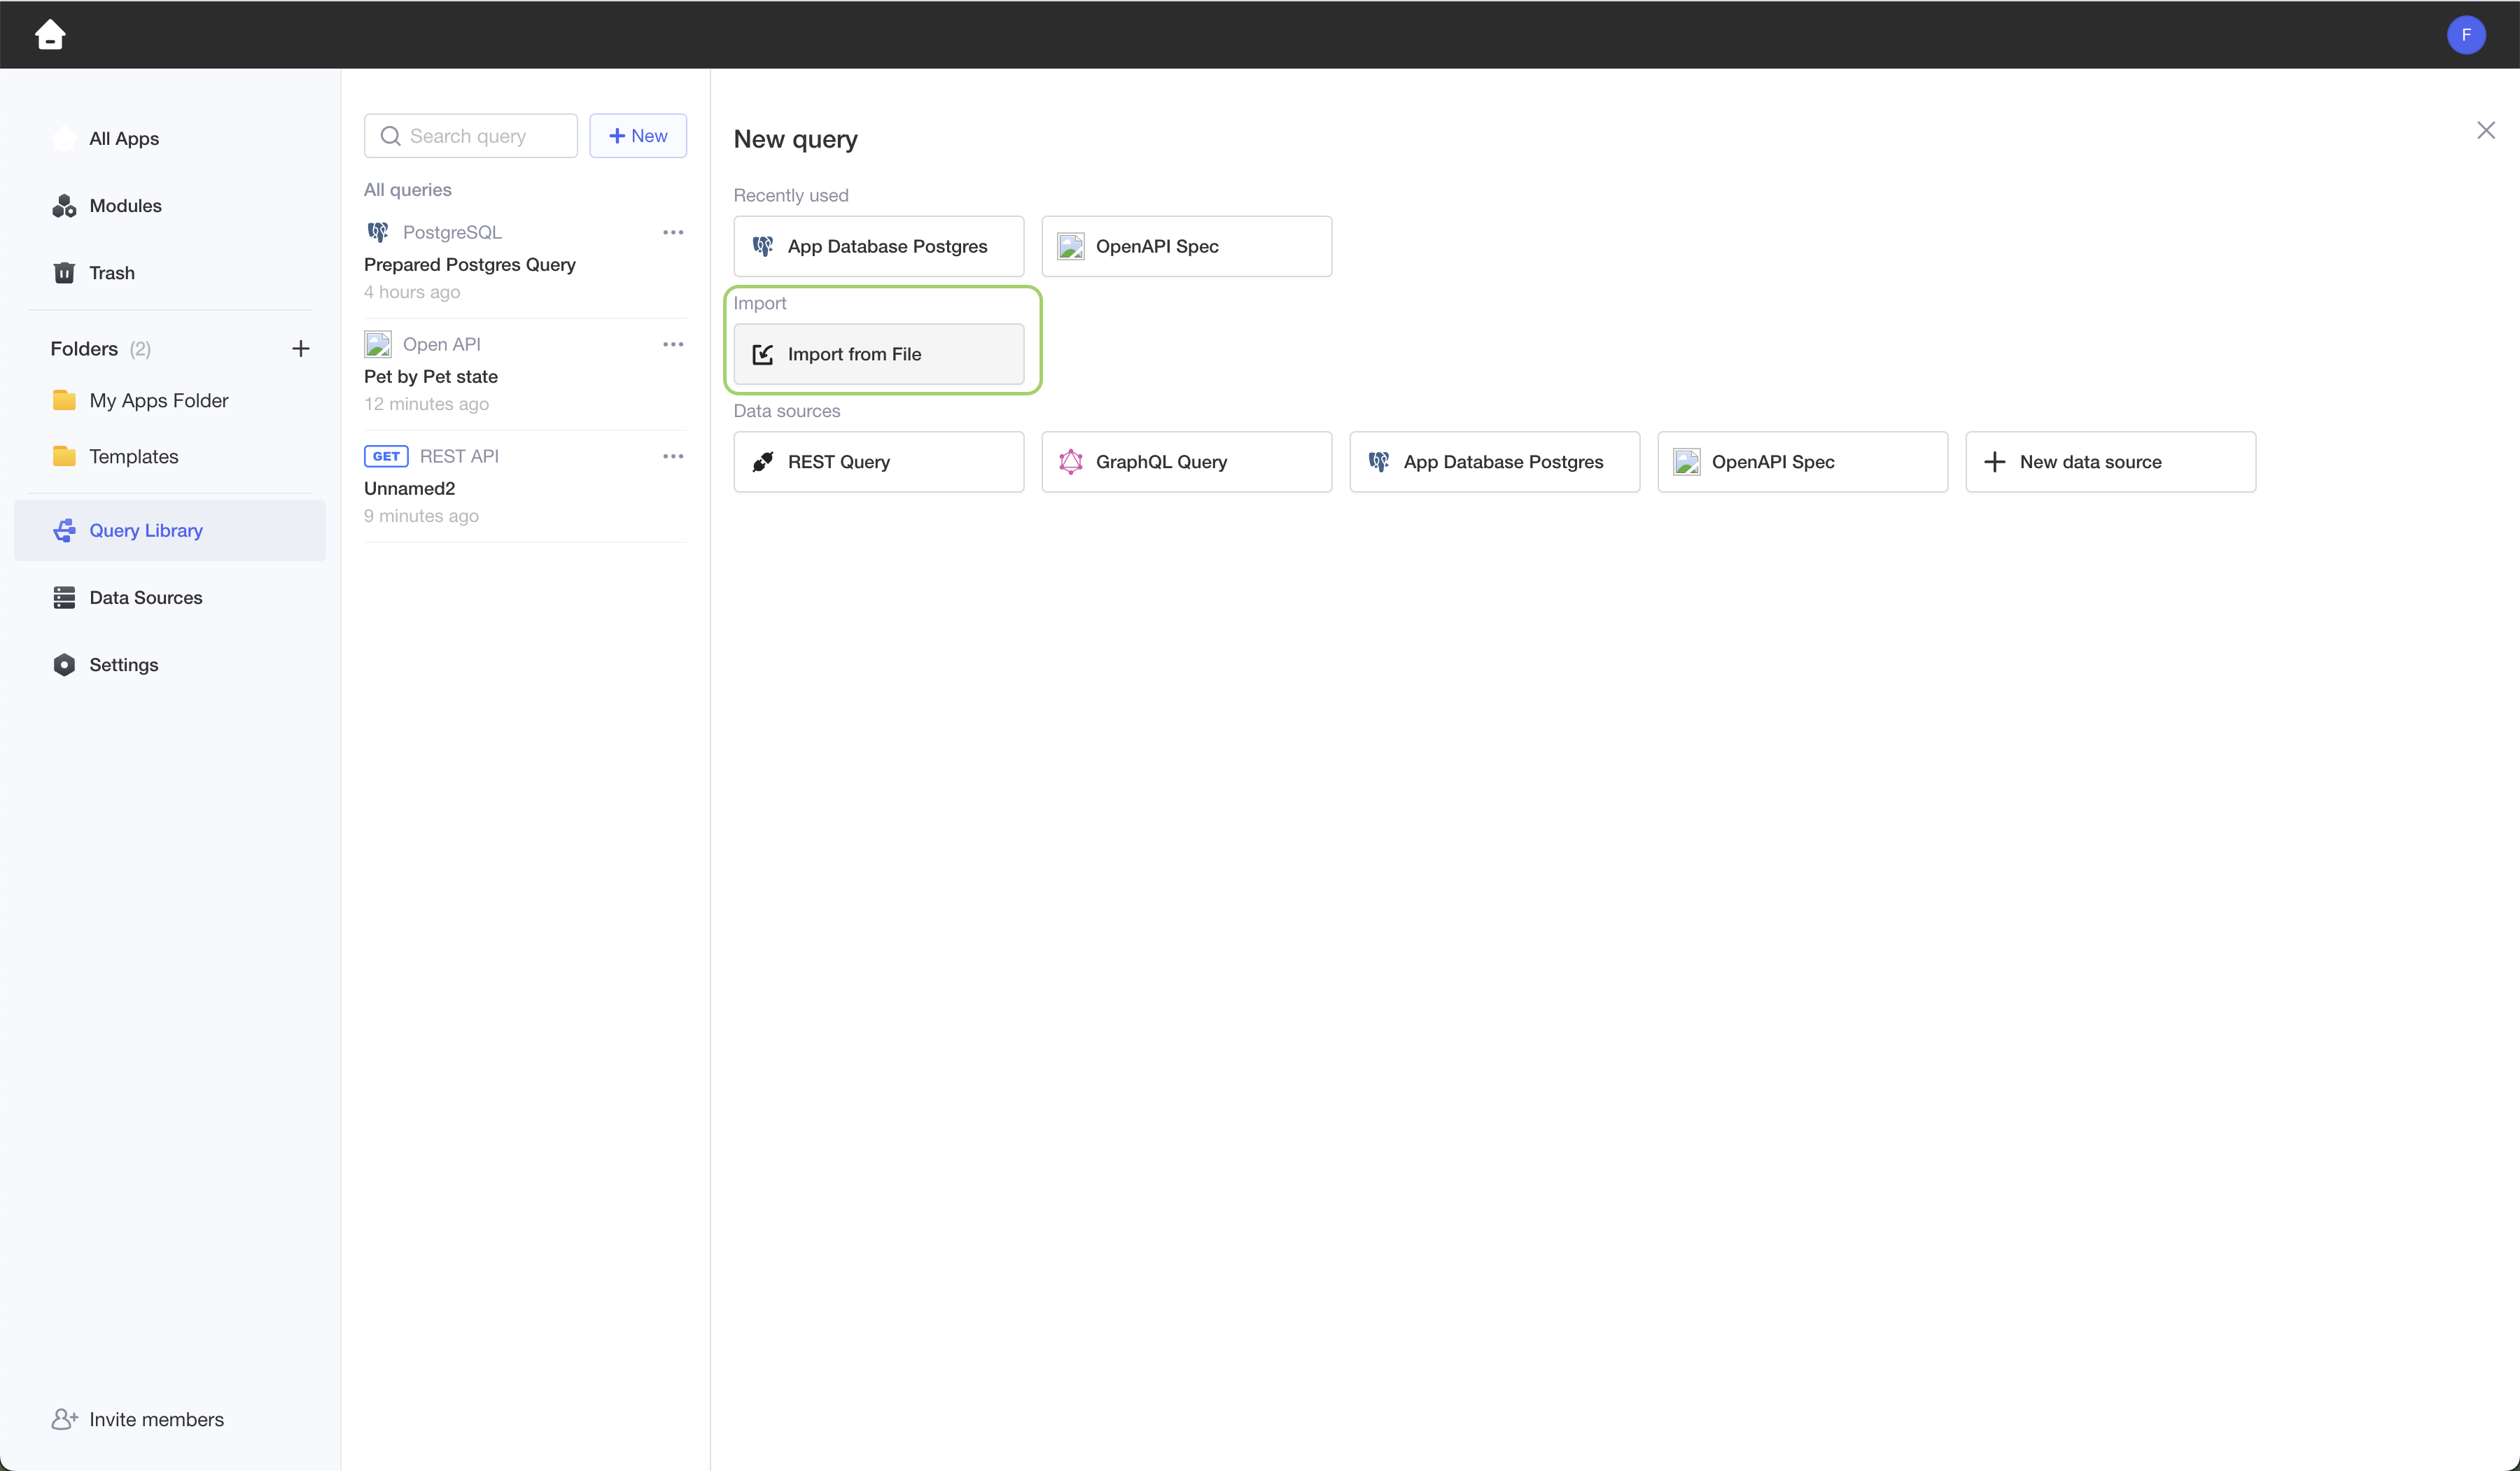Screen dimensions: 2520x1471
Task: Click Invite members link
Action: [155, 1419]
